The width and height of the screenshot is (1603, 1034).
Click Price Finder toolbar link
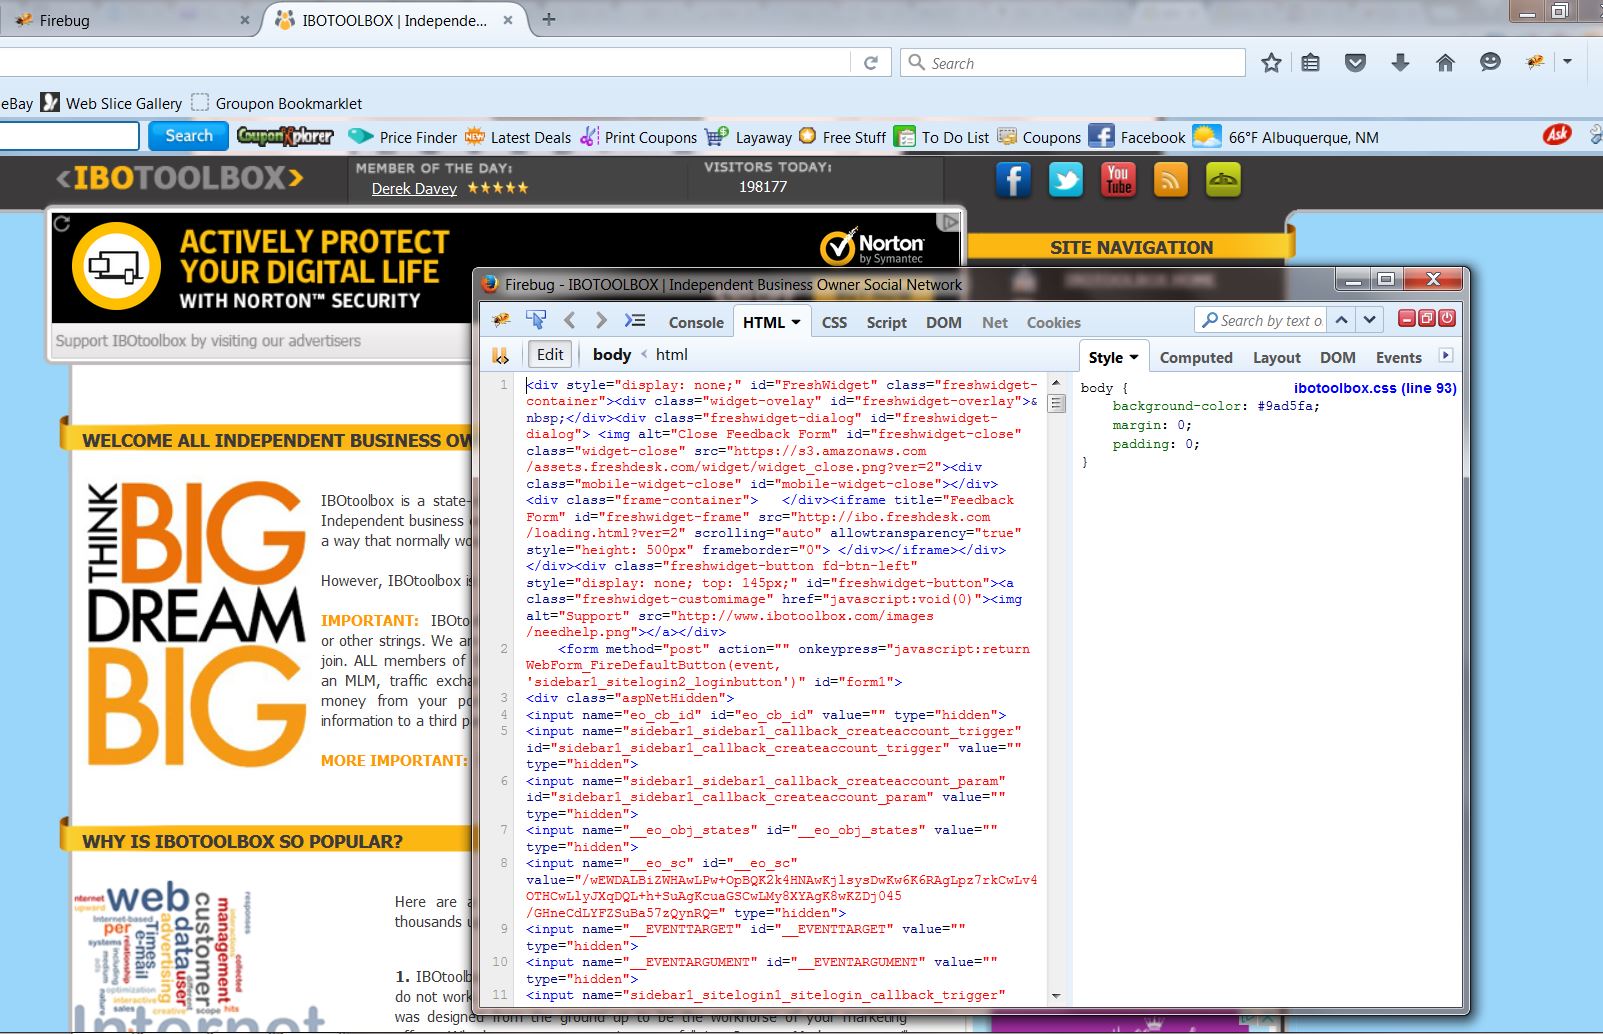(x=403, y=137)
